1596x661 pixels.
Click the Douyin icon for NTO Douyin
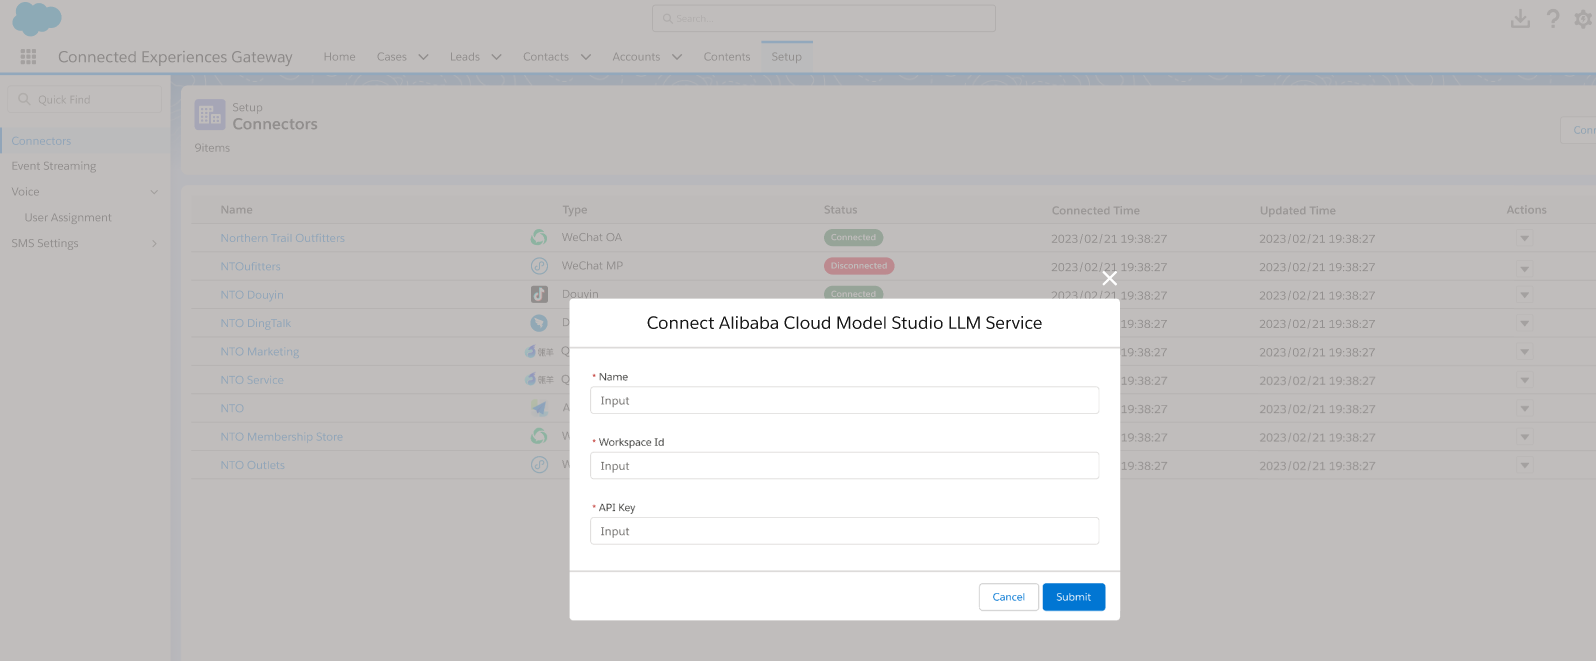click(x=539, y=294)
